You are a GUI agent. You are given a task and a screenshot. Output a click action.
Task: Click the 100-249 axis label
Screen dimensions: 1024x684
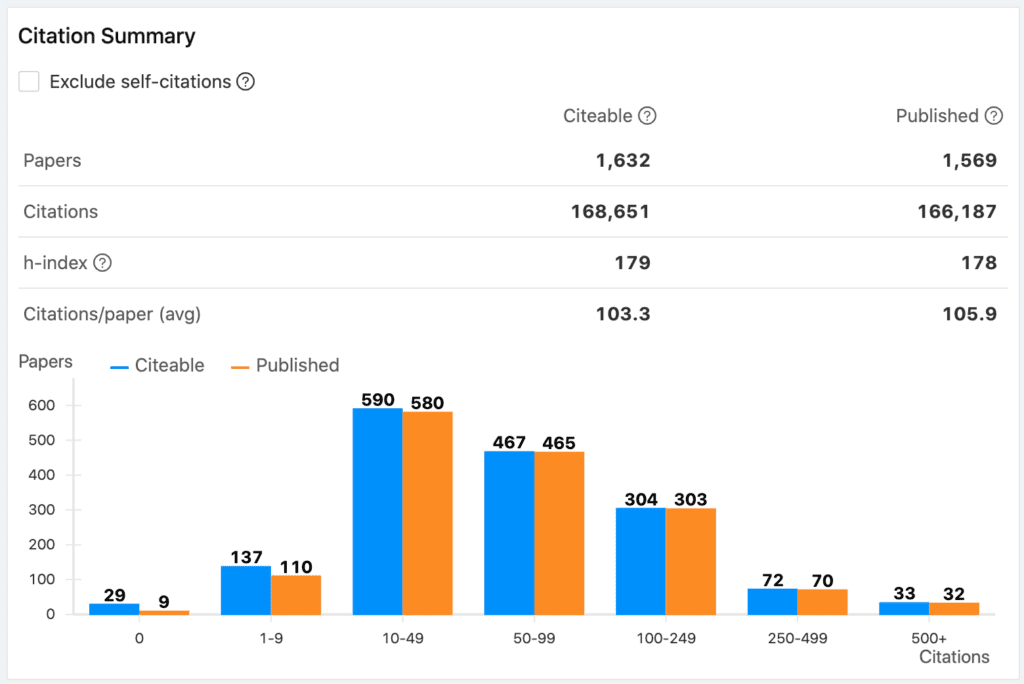pos(666,638)
